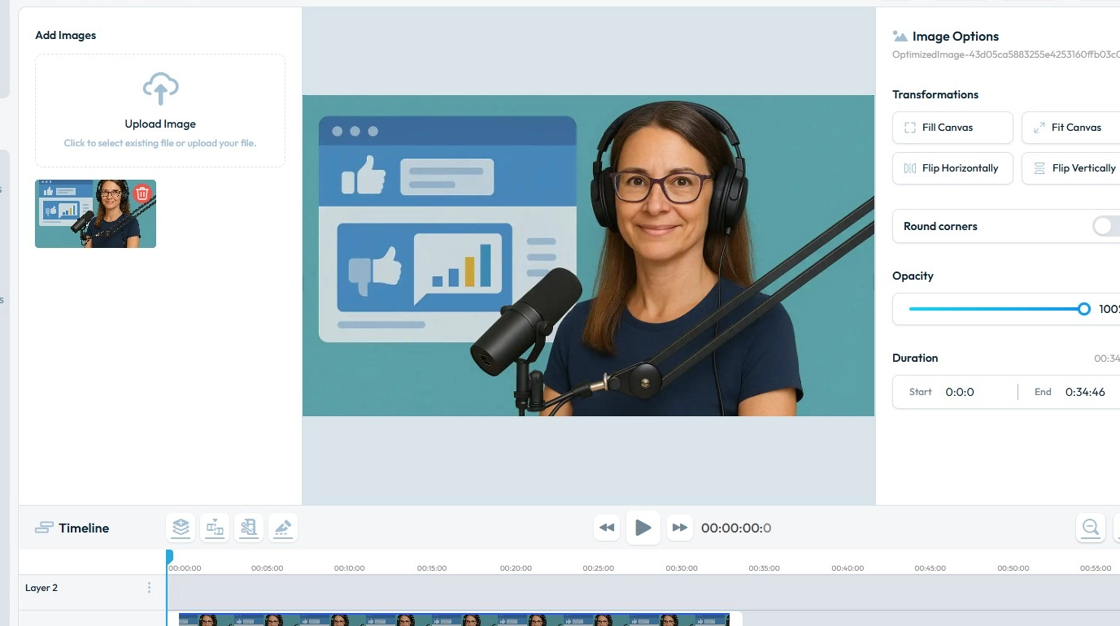Click the OptimizedImage file name text

(1006, 54)
